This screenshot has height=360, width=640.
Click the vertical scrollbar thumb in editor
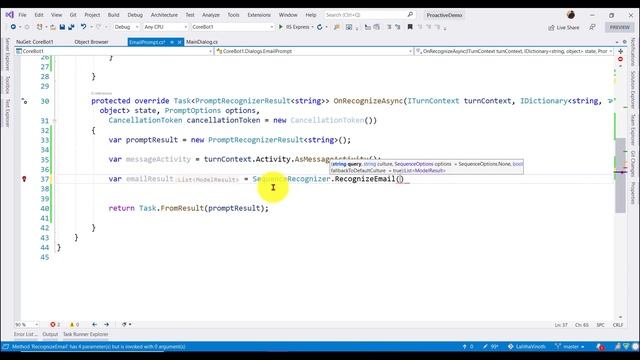(620, 176)
